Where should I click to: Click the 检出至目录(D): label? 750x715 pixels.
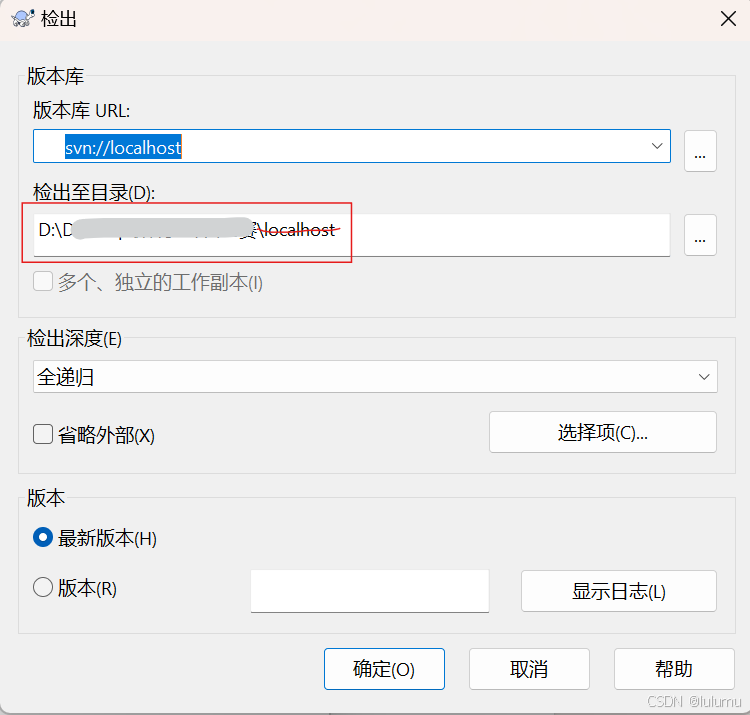(x=94, y=193)
